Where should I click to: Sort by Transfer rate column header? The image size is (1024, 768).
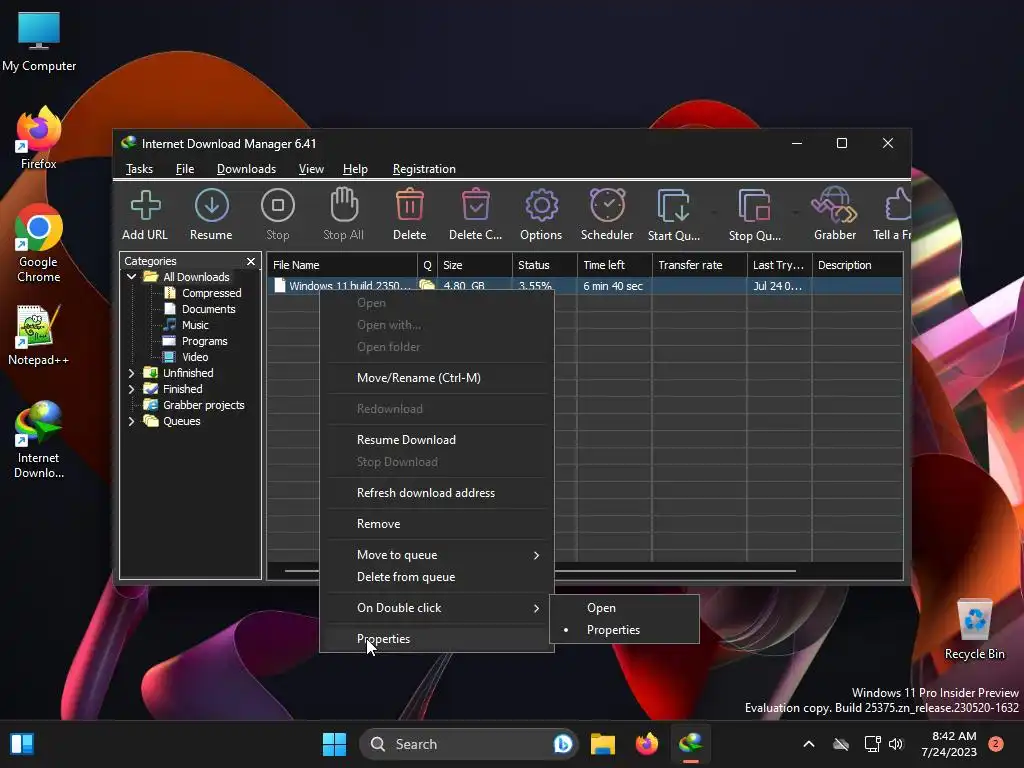tap(699, 265)
